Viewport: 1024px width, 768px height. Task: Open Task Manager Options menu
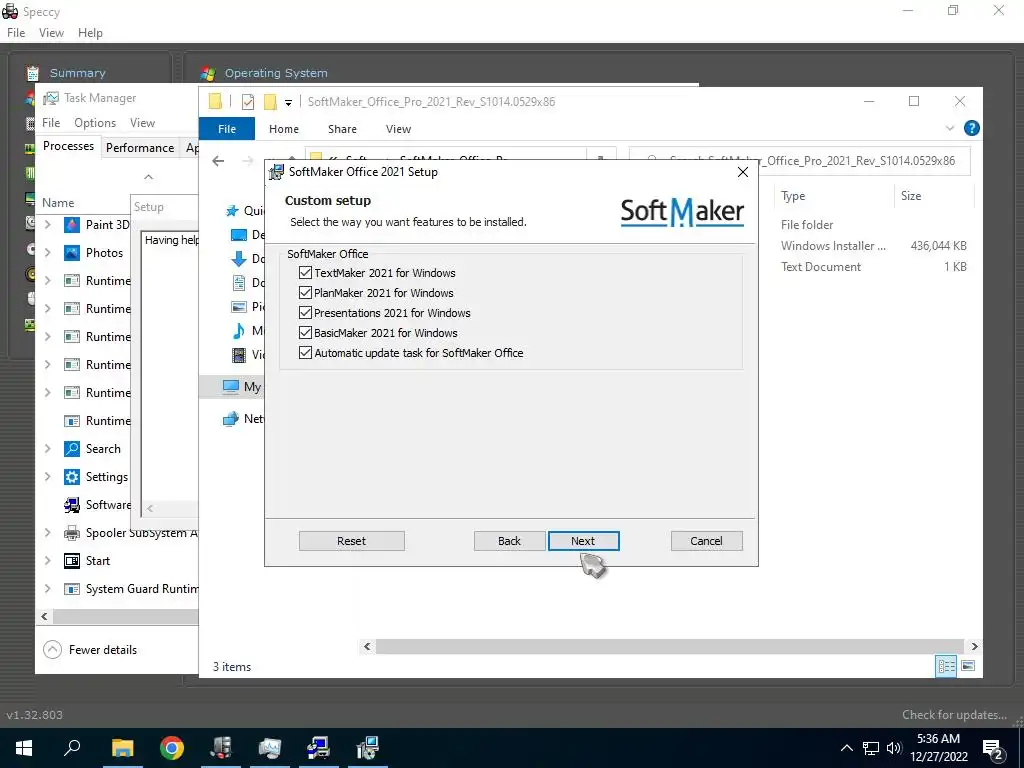coord(95,123)
